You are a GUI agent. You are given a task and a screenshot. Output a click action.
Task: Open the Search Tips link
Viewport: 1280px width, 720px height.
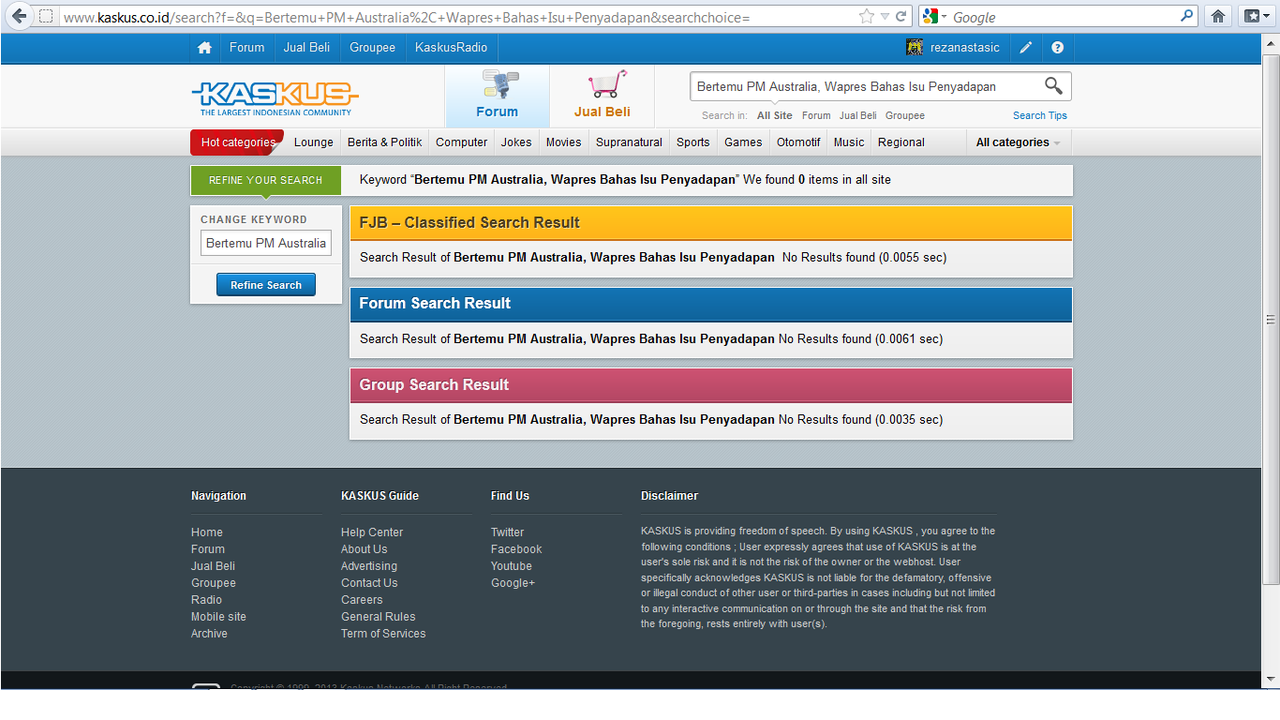coord(1040,115)
